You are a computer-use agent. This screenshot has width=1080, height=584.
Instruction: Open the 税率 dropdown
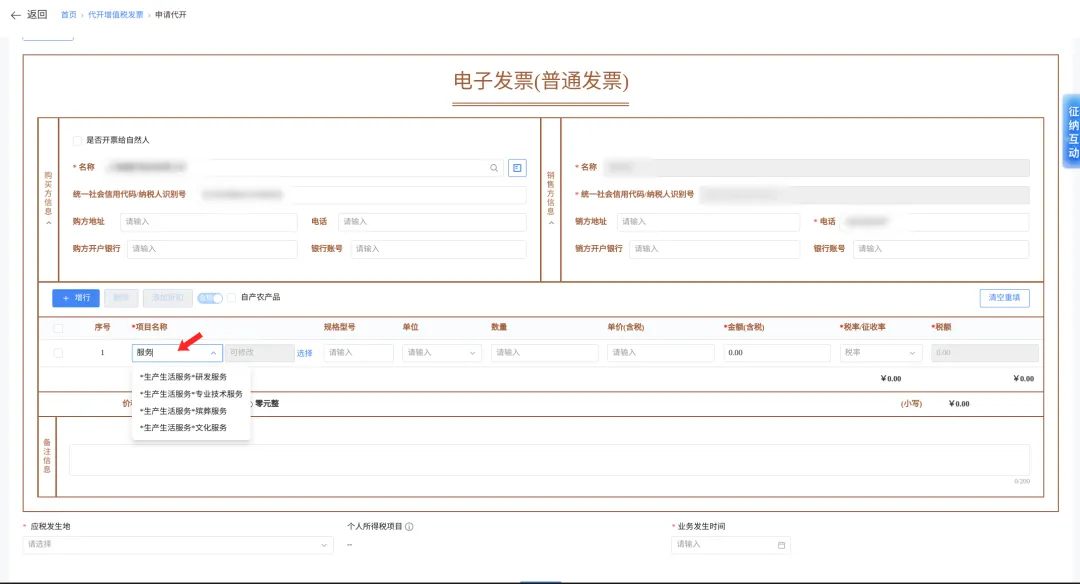[880, 353]
